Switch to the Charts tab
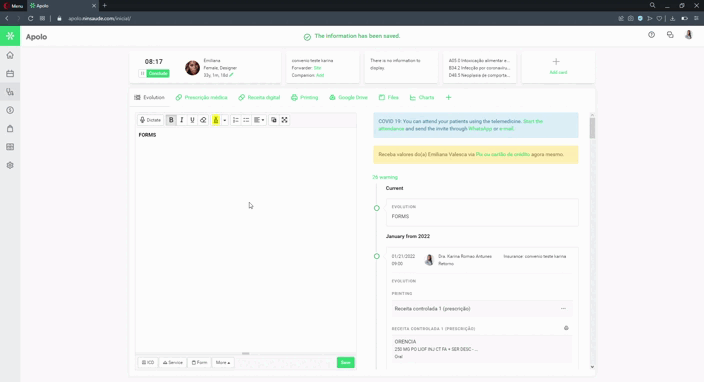The width and height of the screenshot is (704, 382). (x=422, y=97)
